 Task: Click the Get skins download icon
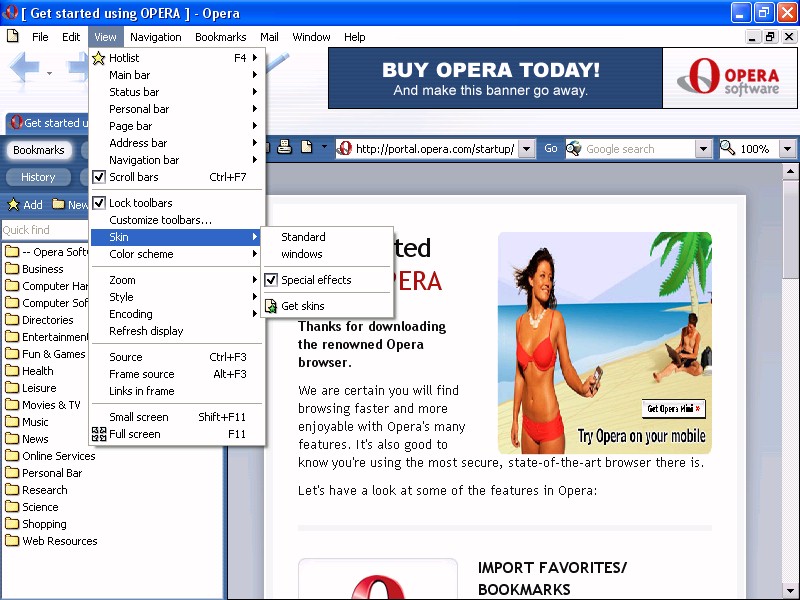pos(271,306)
